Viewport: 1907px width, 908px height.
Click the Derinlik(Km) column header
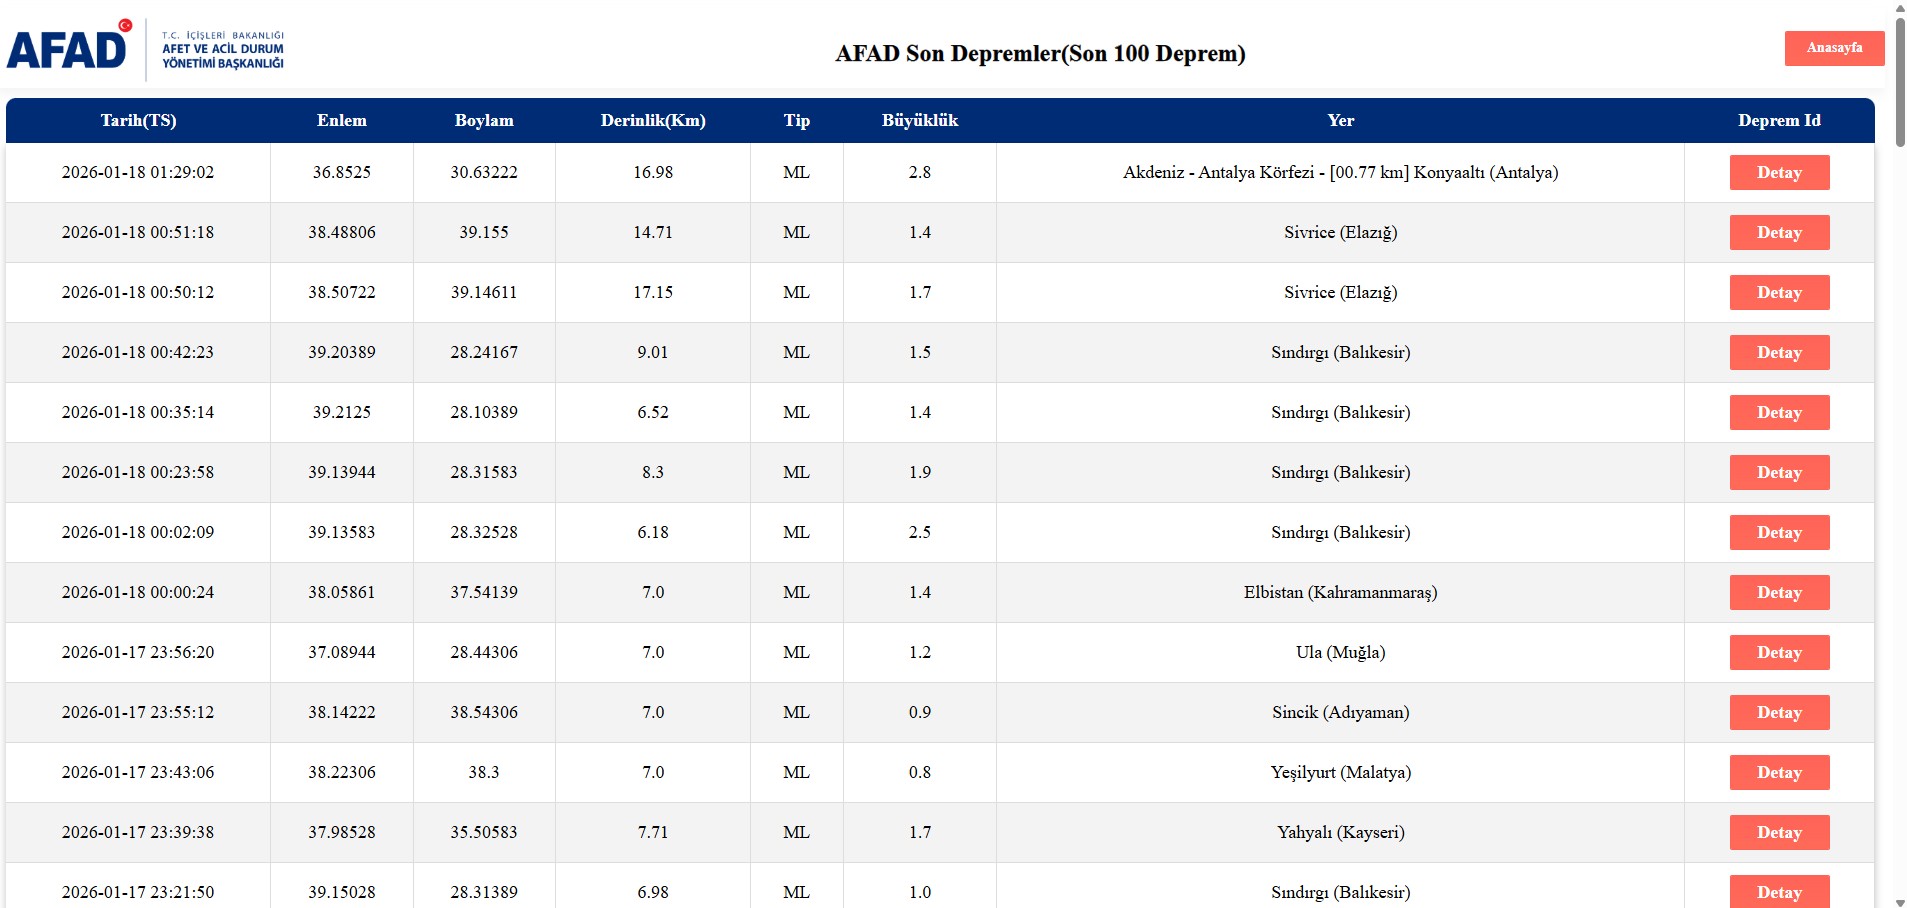coord(653,120)
